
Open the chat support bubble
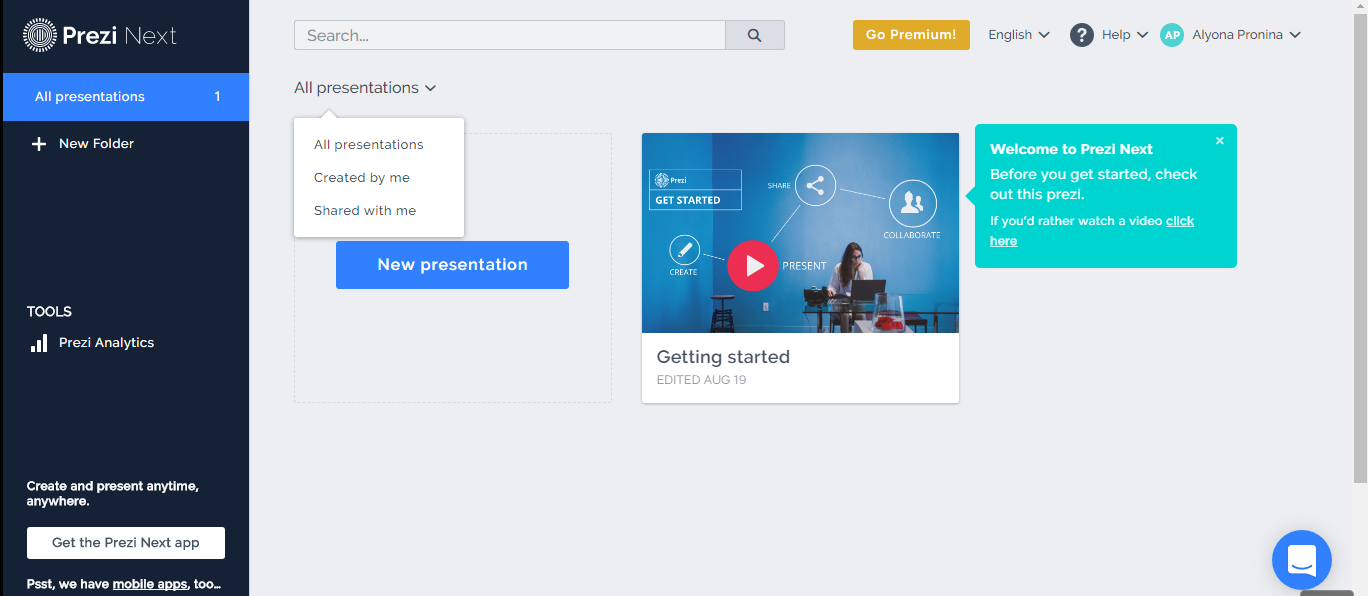pyautogui.click(x=1301, y=560)
